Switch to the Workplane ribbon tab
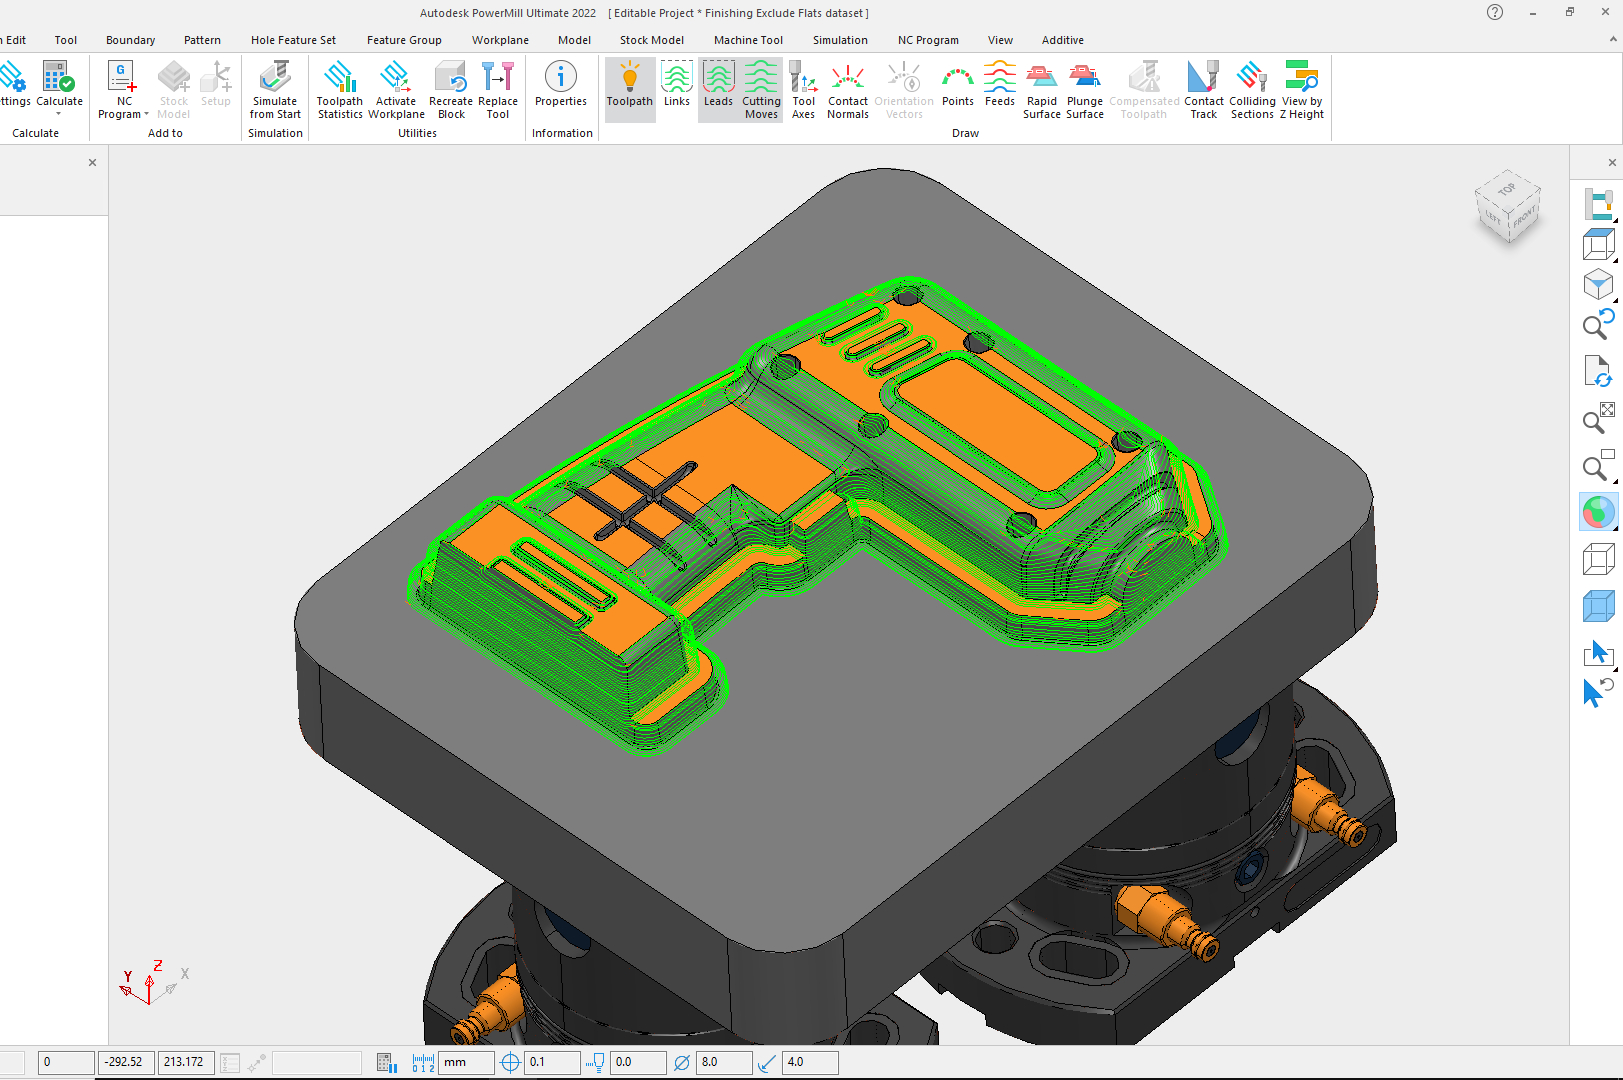This screenshot has height=1080, width=1623. [500, 40]
